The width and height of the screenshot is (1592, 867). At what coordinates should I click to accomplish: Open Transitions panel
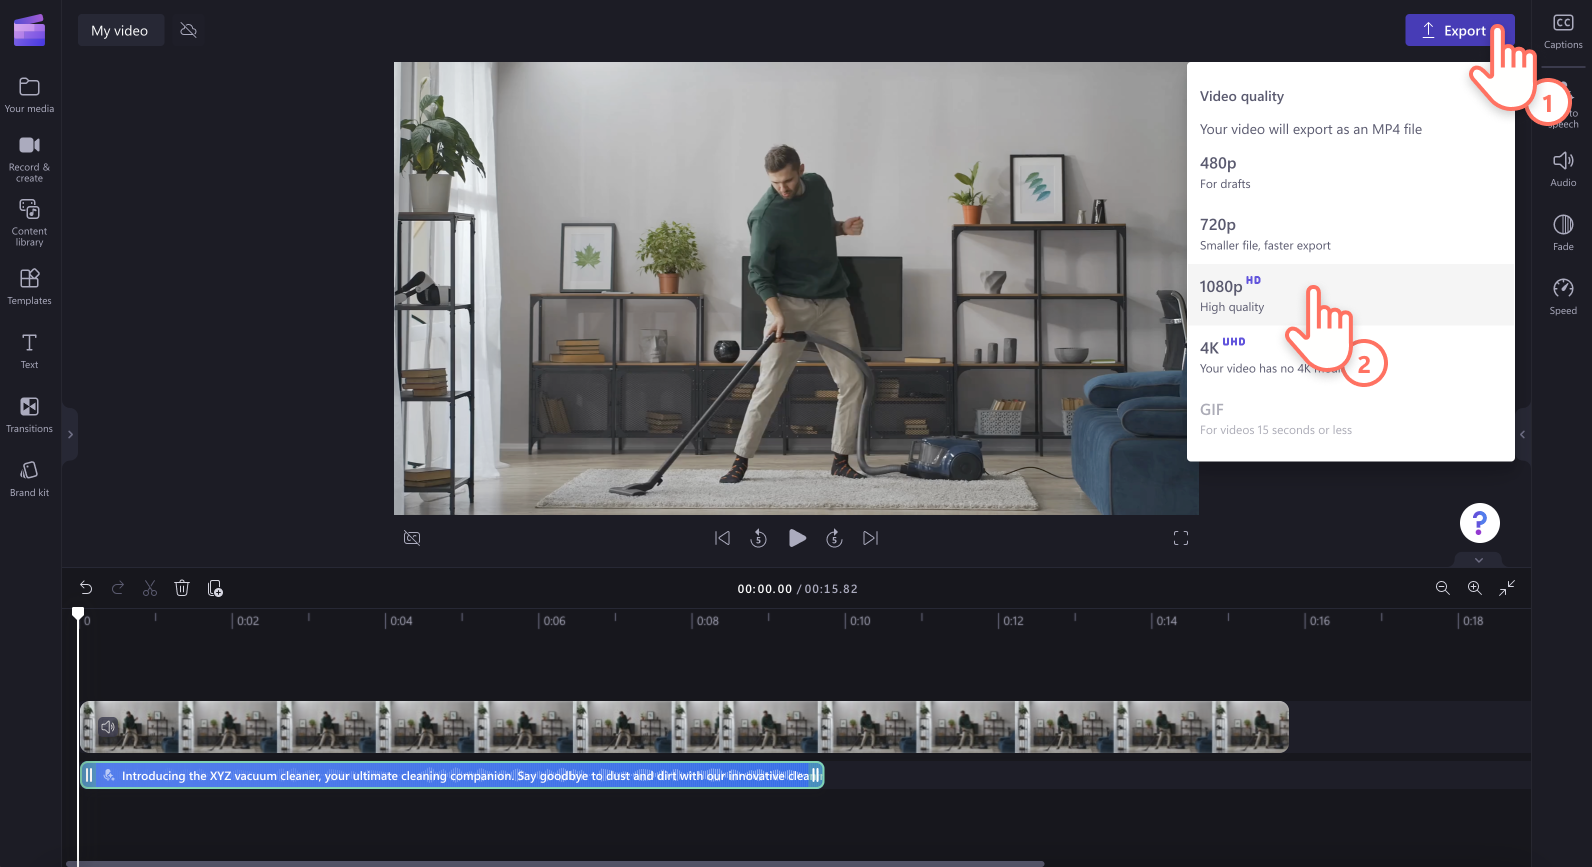click(x=29, y=414)
